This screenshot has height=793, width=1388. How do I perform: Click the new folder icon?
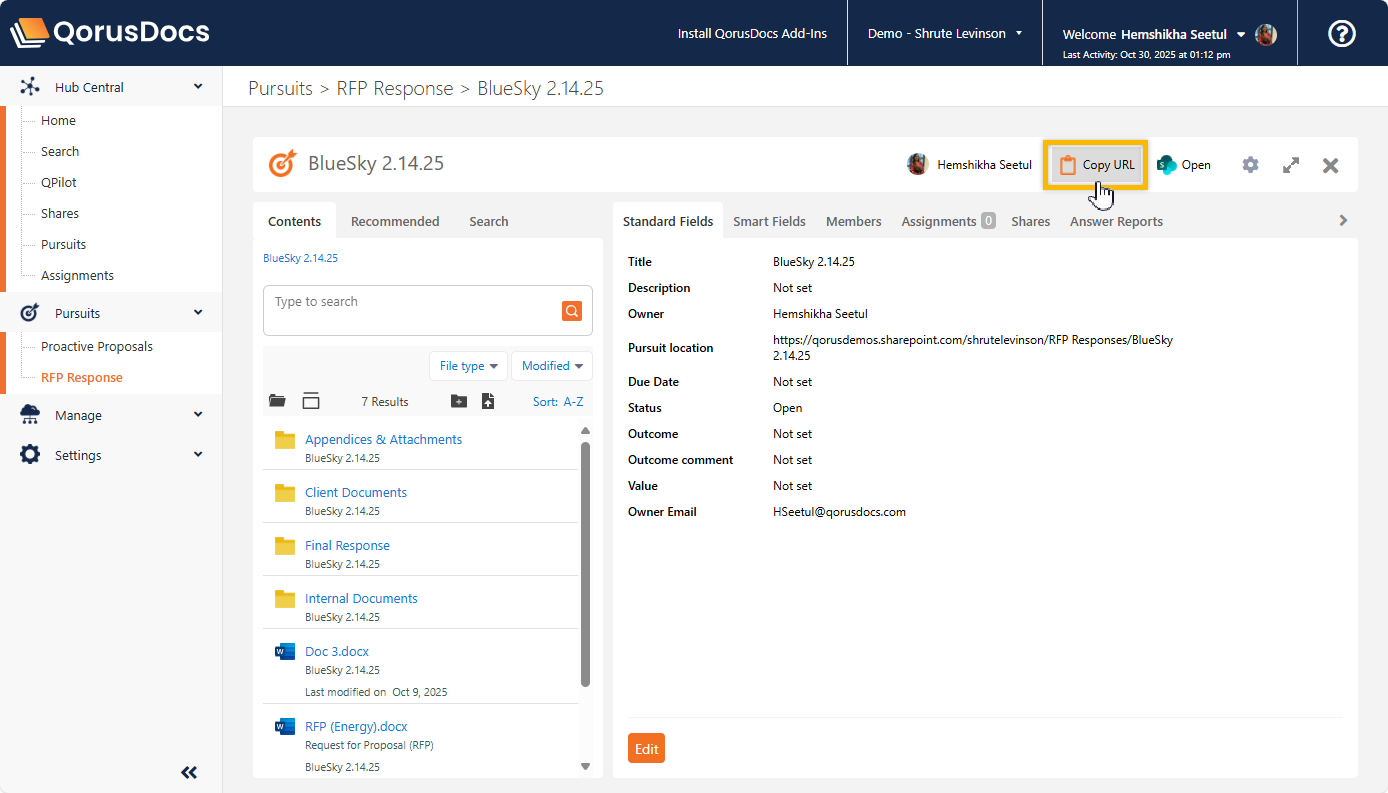[x=459, y=401]
